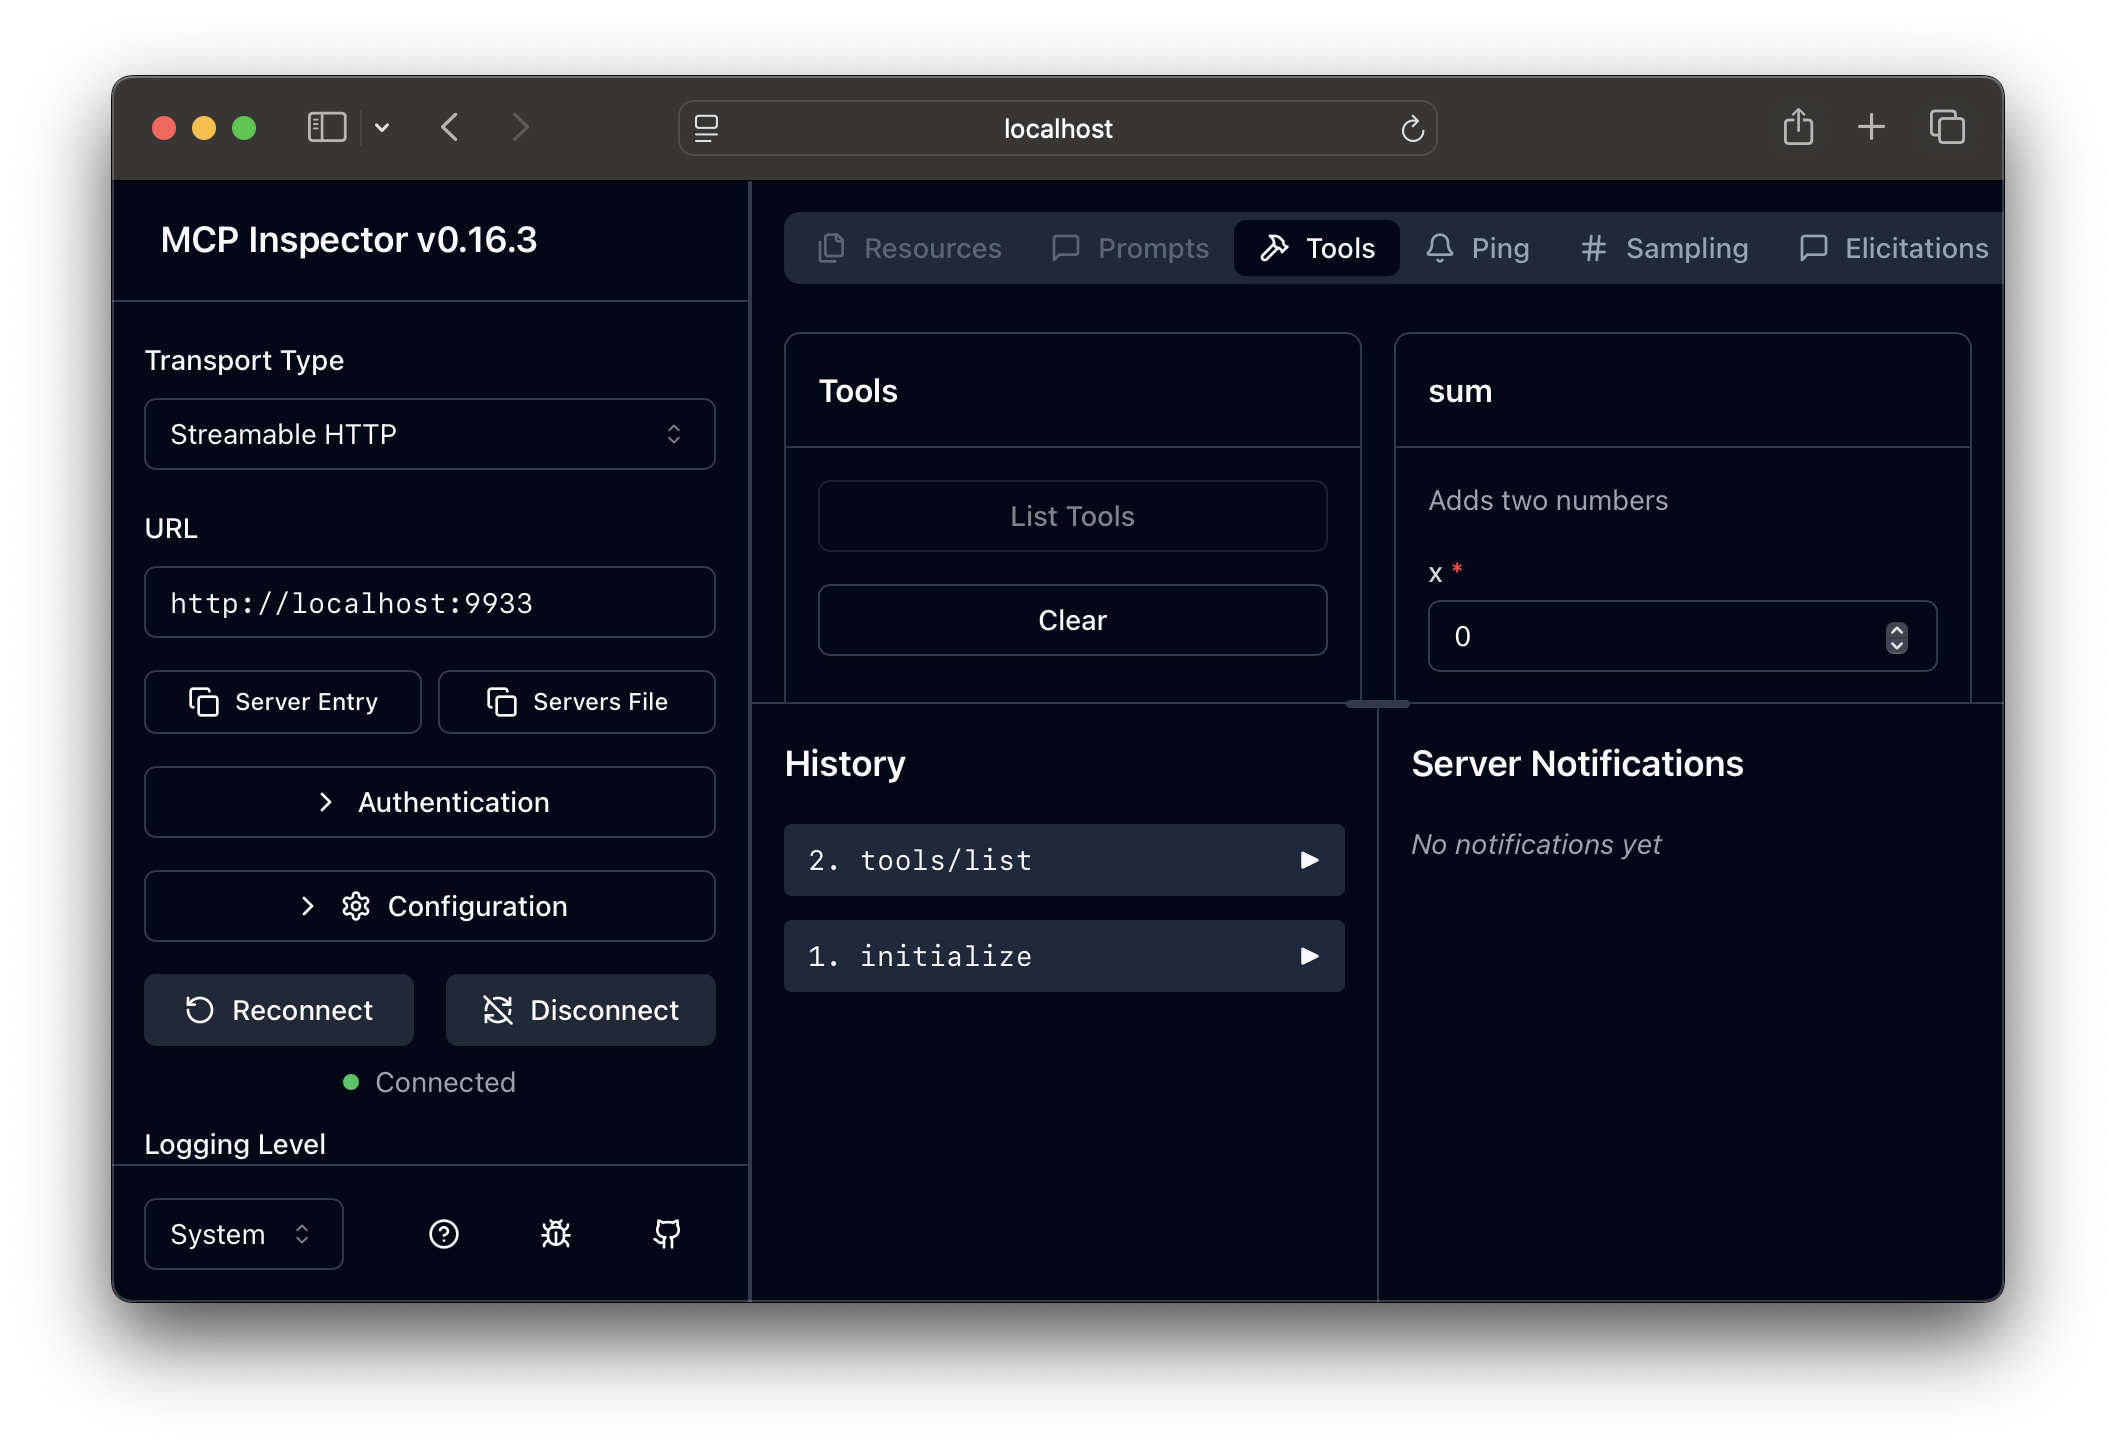Click the List Tools button
Screen dimensions: 2116x1450
coord(1073,516)
